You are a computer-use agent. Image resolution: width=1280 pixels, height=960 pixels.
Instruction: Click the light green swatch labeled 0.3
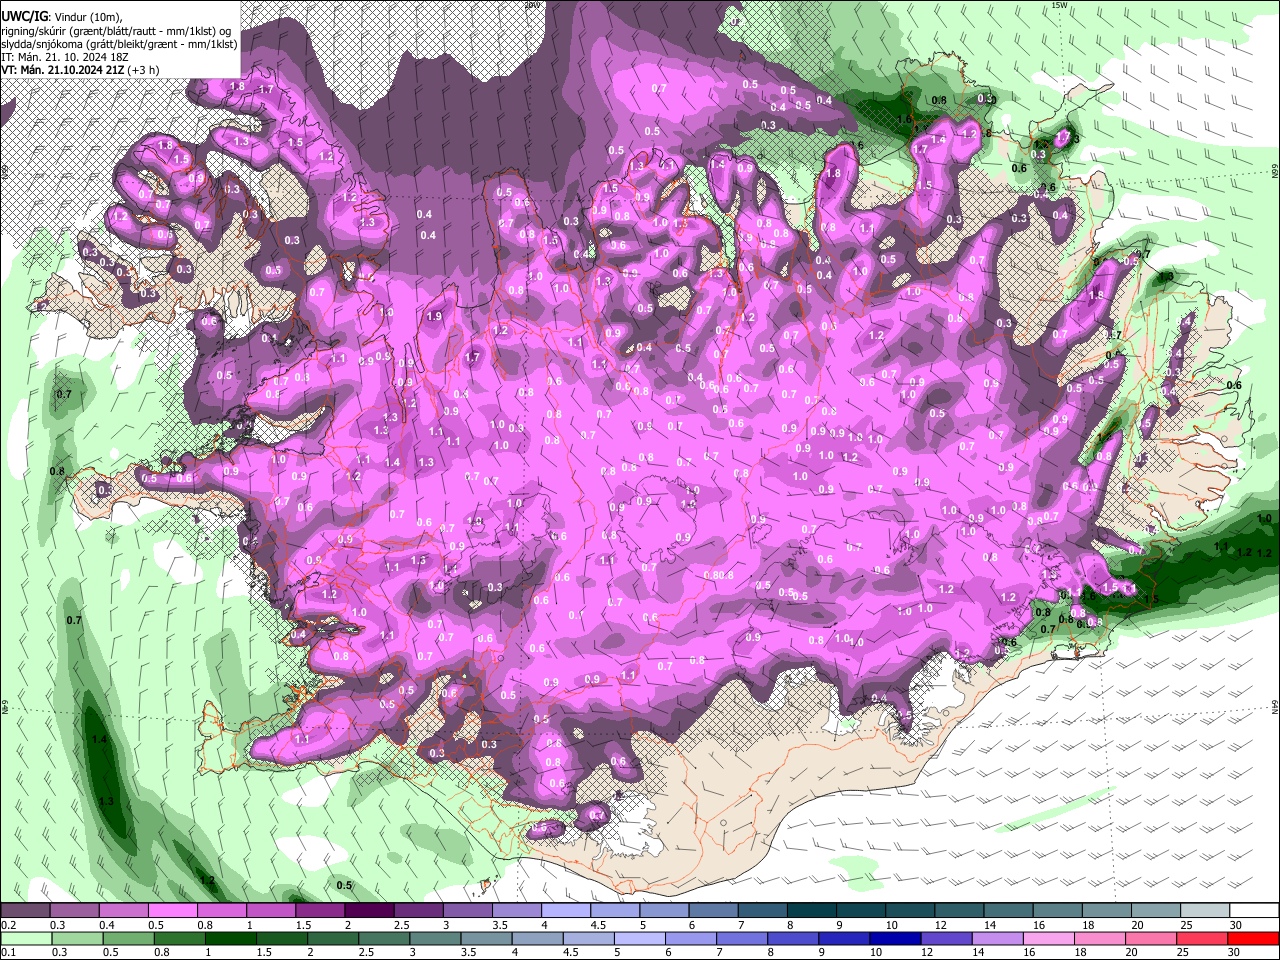(77, 938)
